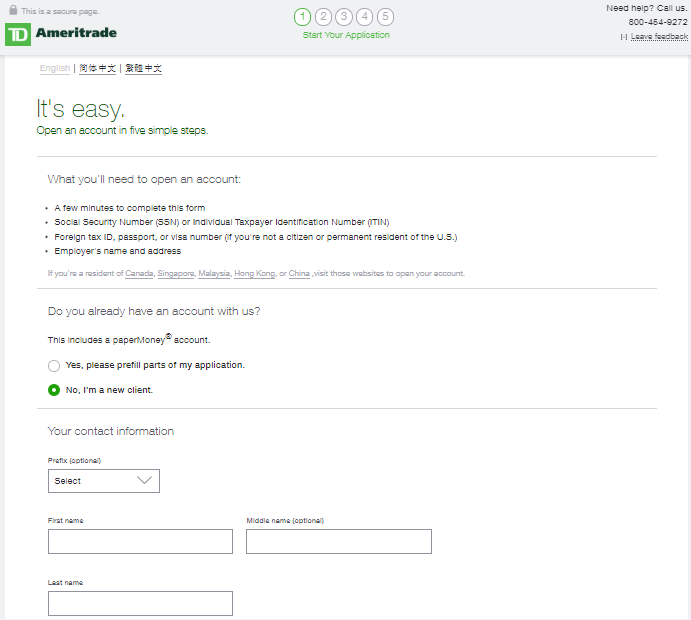Click step 2 circle indicator
This screenshot has width=691, height=620.
tap(324, 17)
